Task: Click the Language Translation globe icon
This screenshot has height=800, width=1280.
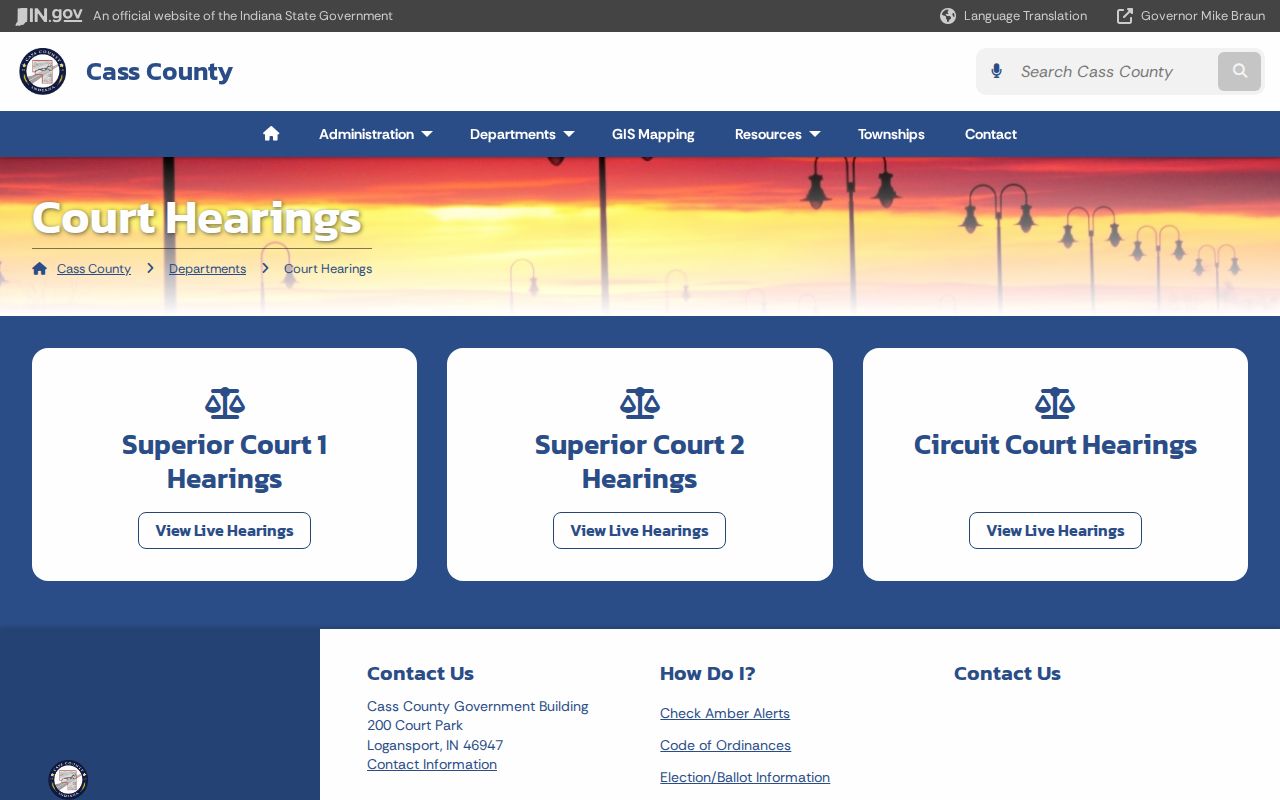Action: coord(948,16)
